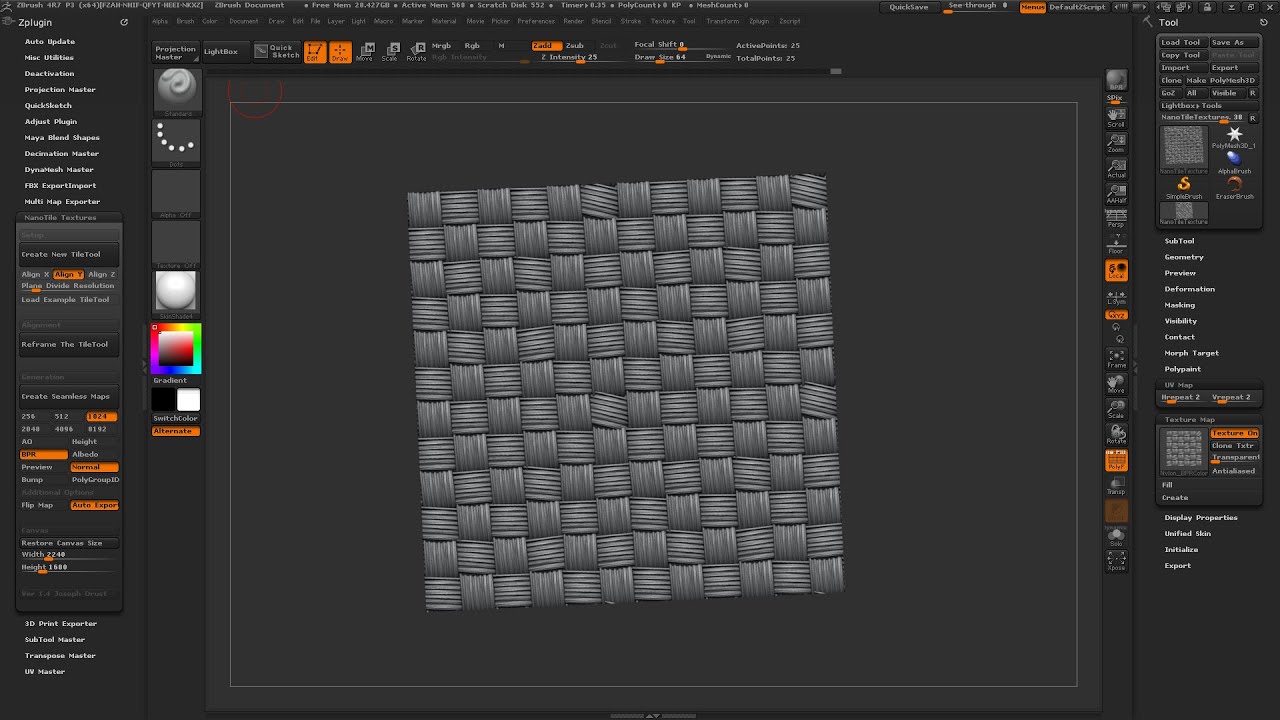
Task: Toggle Texture On in Texture Map
Action: 1234,433
